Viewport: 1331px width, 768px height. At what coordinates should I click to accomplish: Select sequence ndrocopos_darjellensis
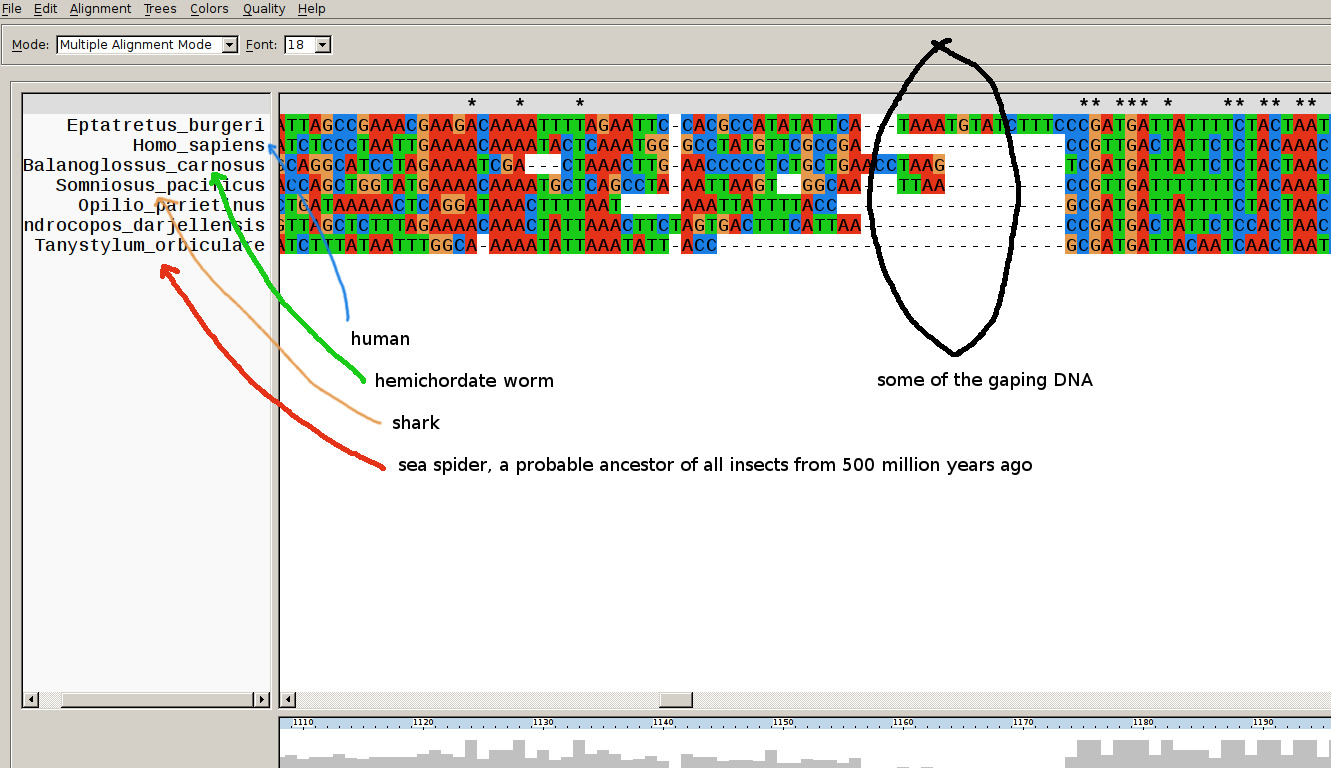point(144,225)
